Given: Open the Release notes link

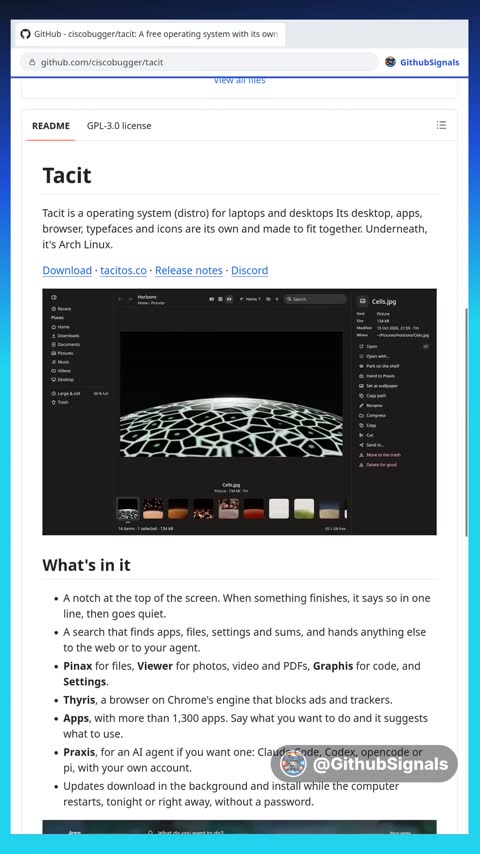Looking at the screenshot, I should [x=189, y=271].
